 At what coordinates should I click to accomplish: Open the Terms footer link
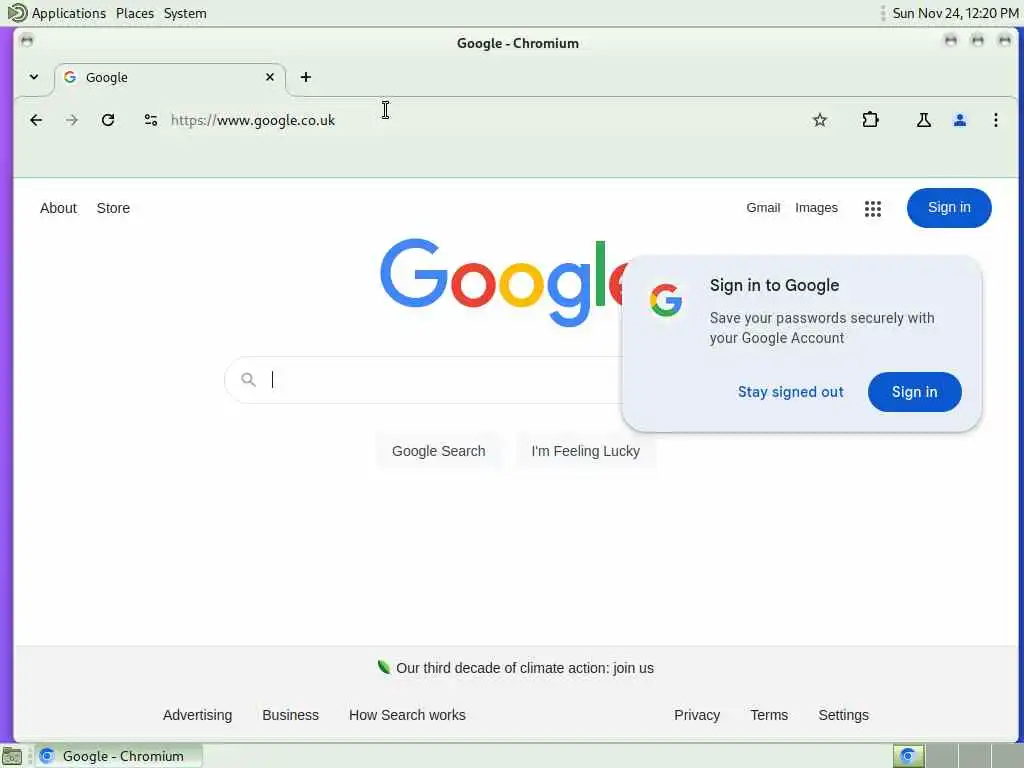click(769, 715)
